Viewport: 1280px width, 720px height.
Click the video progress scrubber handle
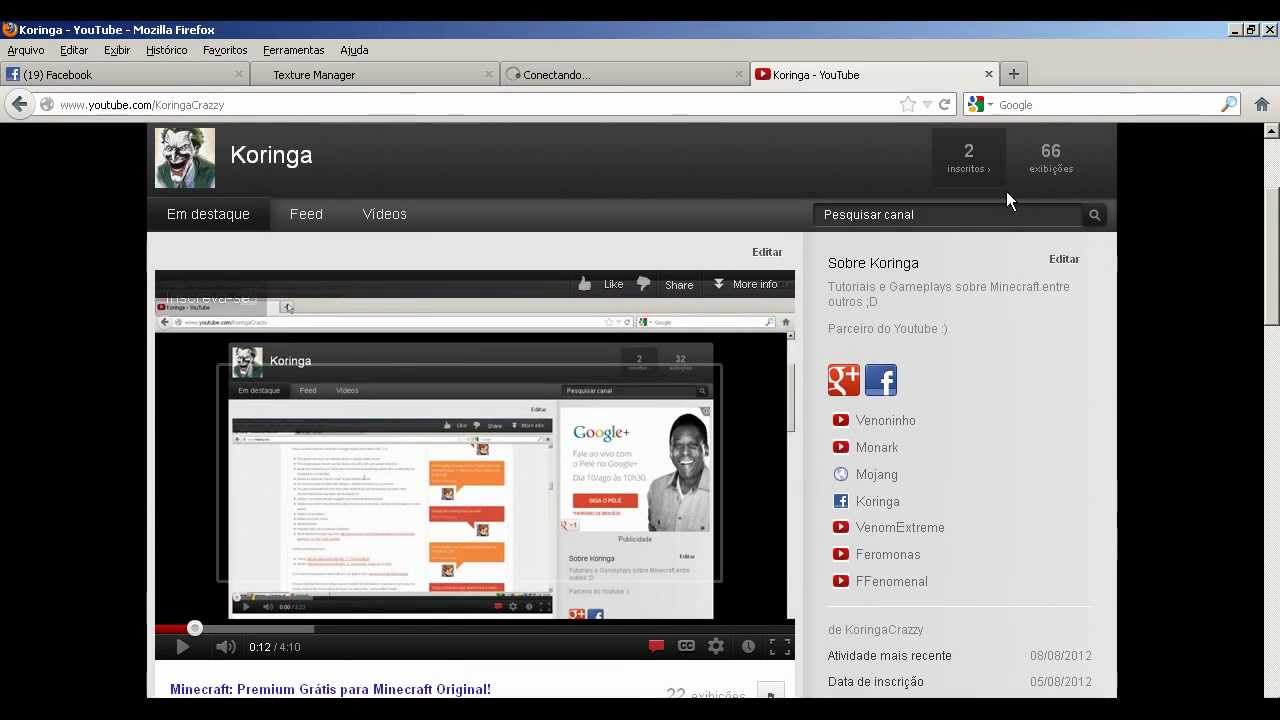tap(195, 628)
